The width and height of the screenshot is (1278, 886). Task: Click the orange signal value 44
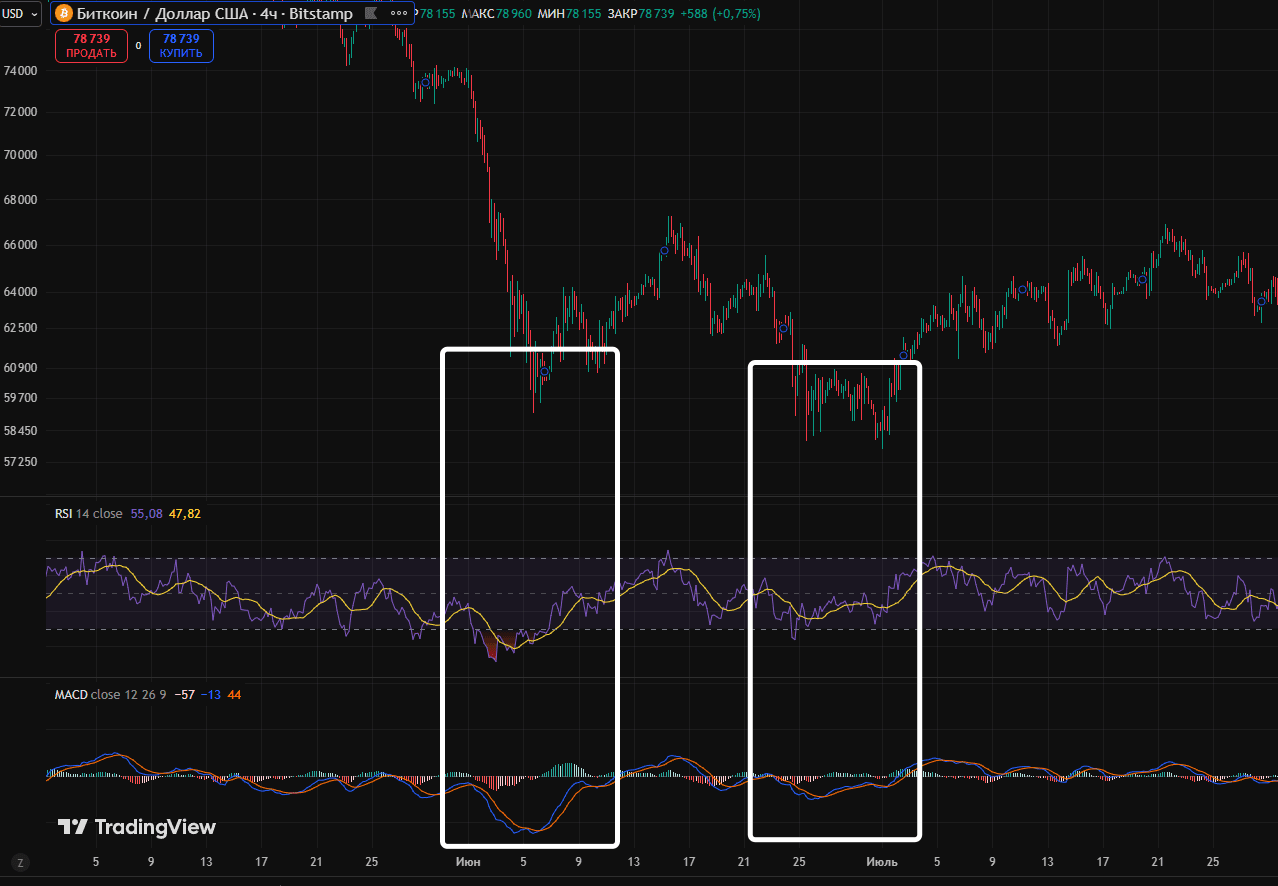point(234,694)
